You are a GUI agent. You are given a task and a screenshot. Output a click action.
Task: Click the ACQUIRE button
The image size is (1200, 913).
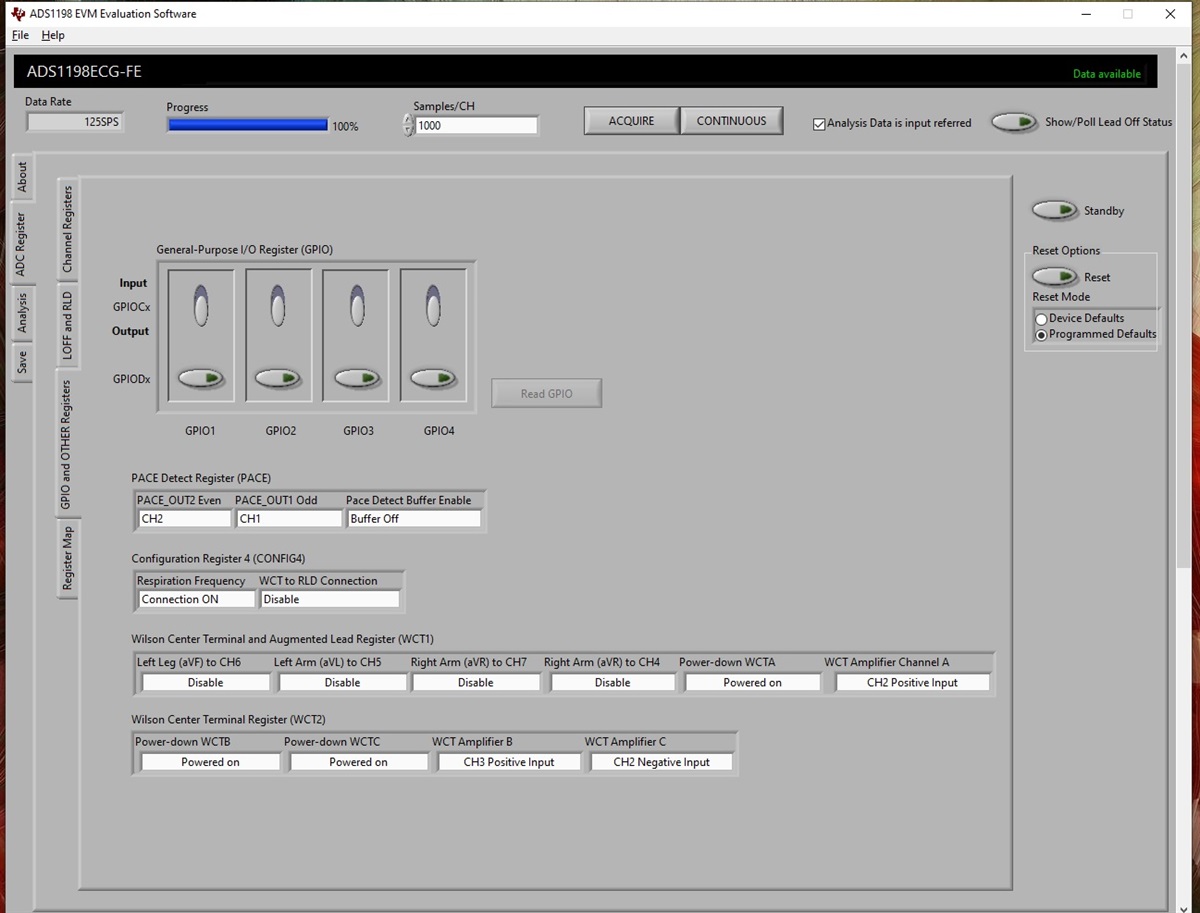pos(632,121)
